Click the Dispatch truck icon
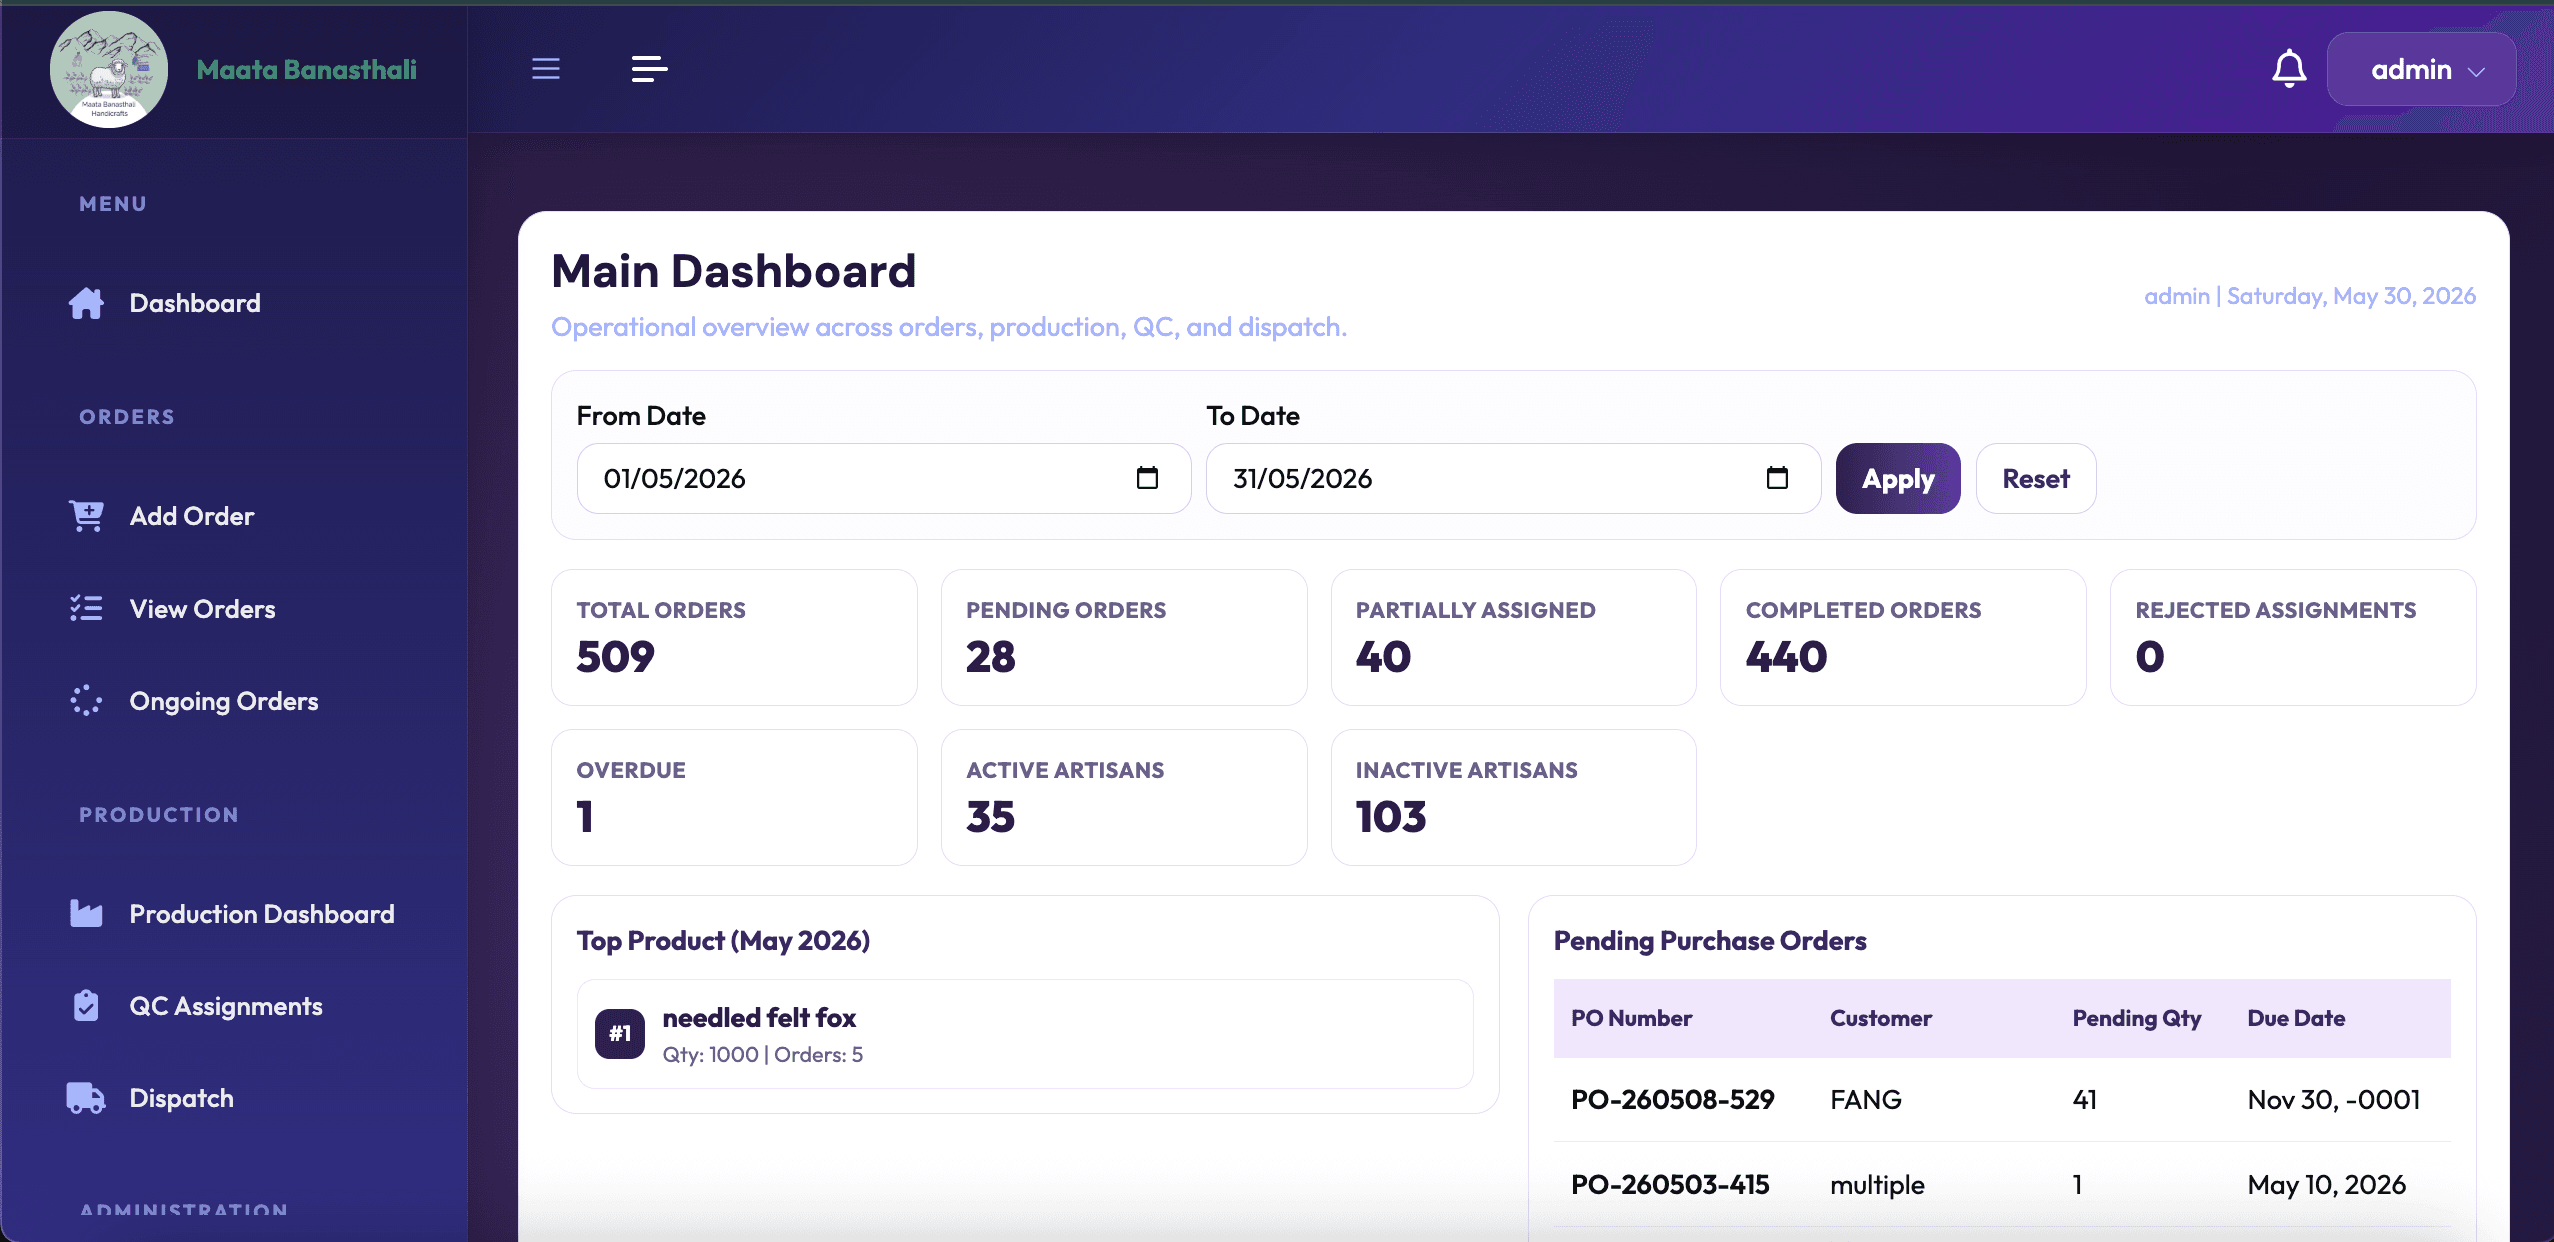2554x1242 pixels. [x=86, y=1097]
